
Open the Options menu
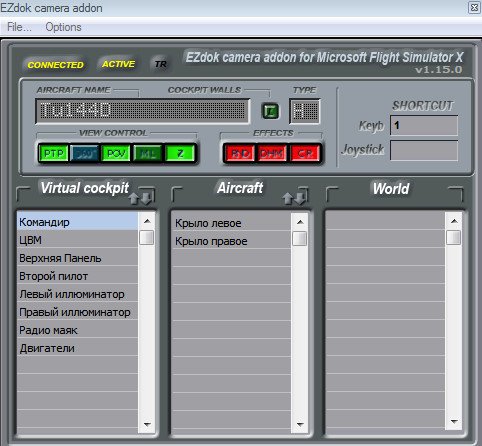click(63, 27)
